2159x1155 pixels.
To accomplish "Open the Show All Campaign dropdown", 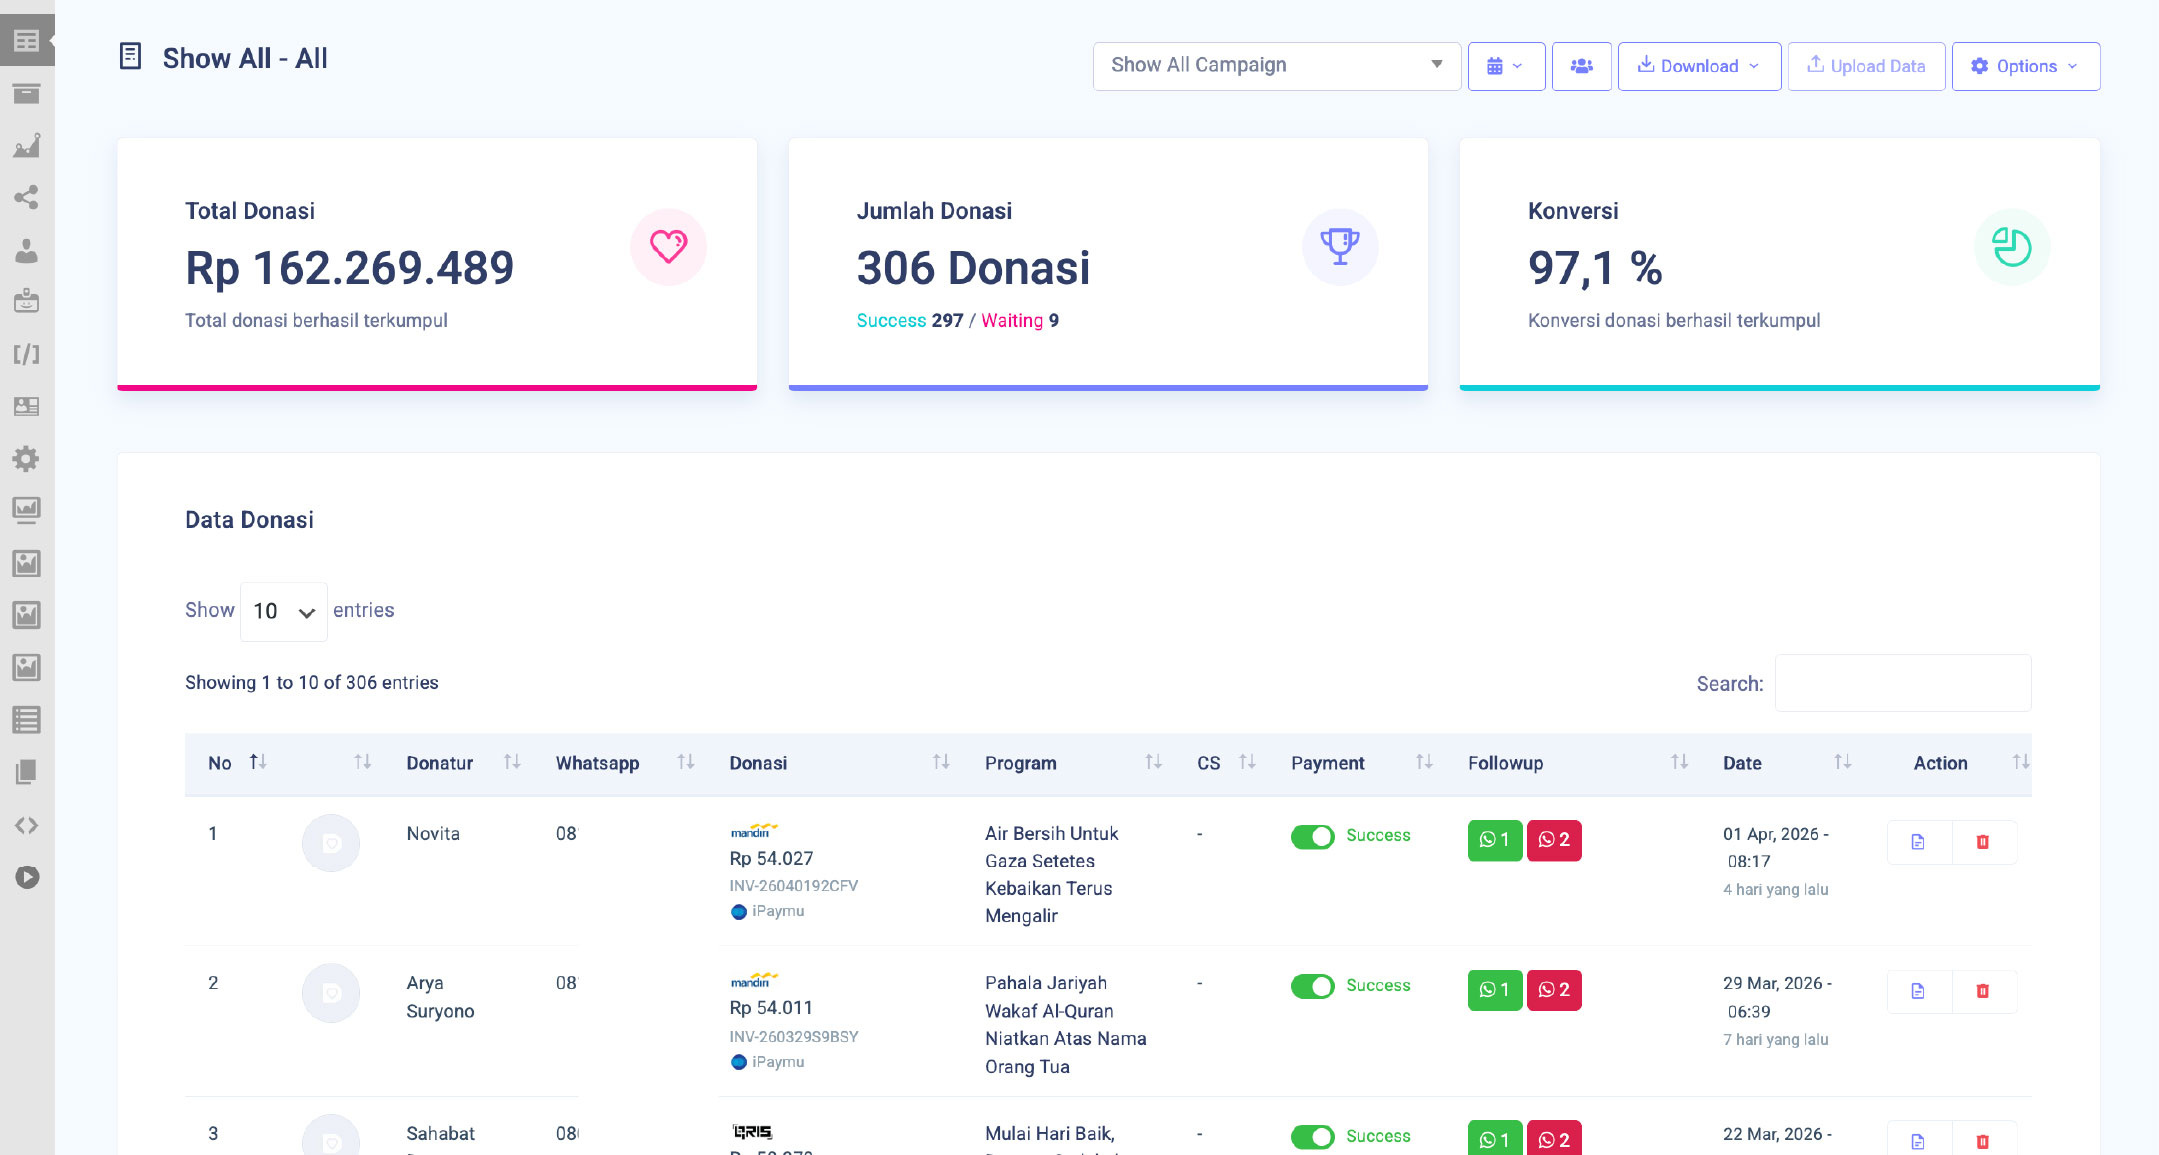I will click(1276, 66).
